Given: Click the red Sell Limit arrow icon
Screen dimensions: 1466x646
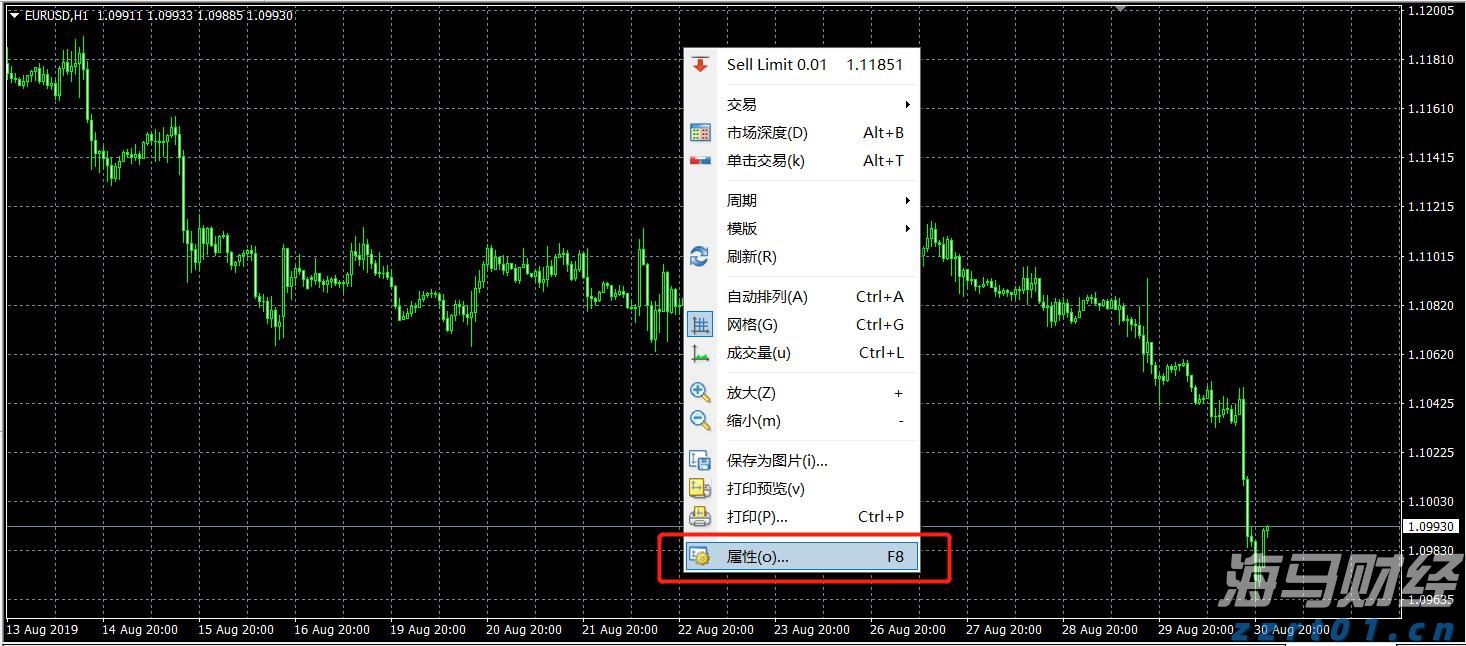Looking at the screenshot, I should pyautogui.click(x=700, y=64).
